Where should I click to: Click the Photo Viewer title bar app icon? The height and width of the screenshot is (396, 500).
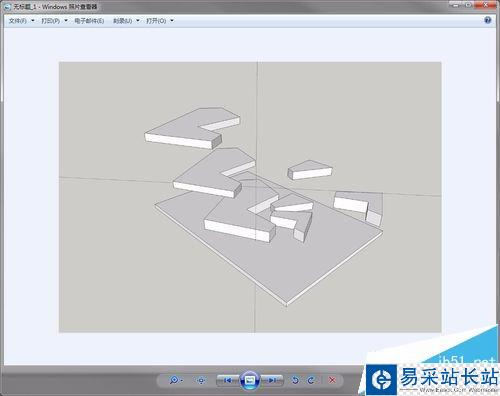[x=8, y=7]
